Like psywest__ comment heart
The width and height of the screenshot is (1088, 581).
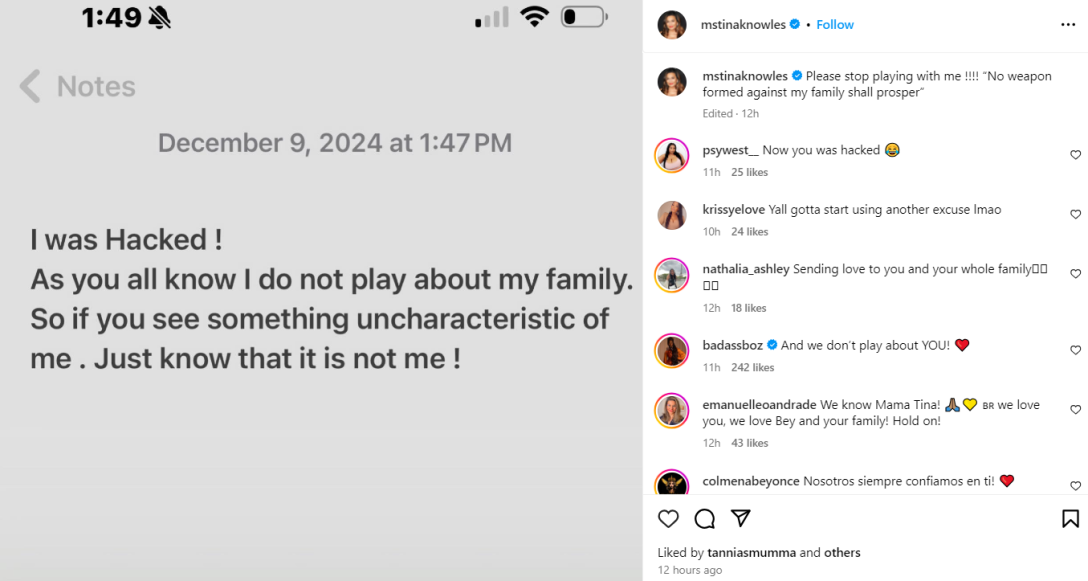click(1076, 155)
